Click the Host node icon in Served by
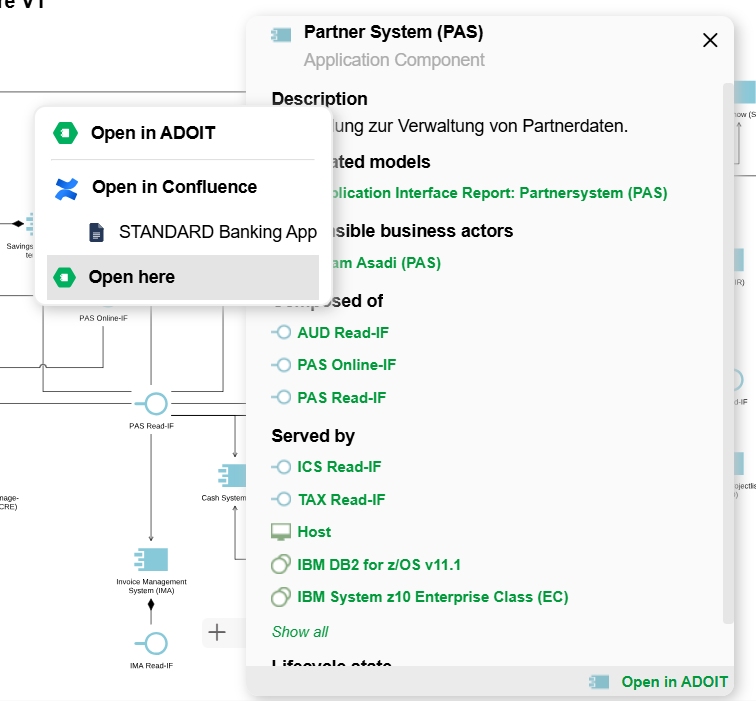 pyautogui.click(x=281, y=532)
